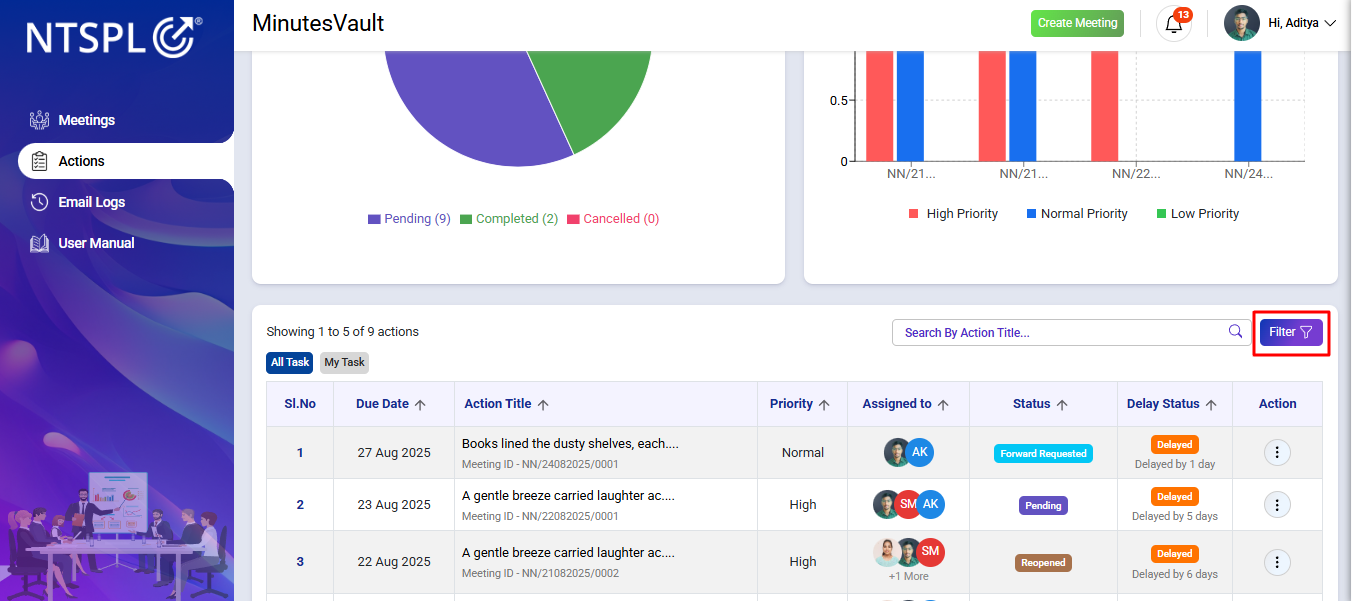
Task: Click the Pending status badge in row 2
Action: pyautogui.click(x=1043, y=505)
